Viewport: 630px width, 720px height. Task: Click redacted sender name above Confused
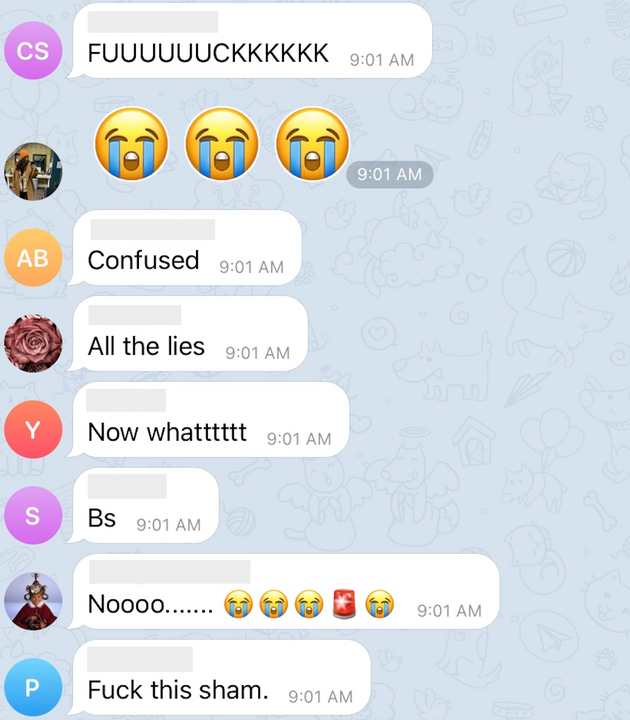tap(152, 230)
